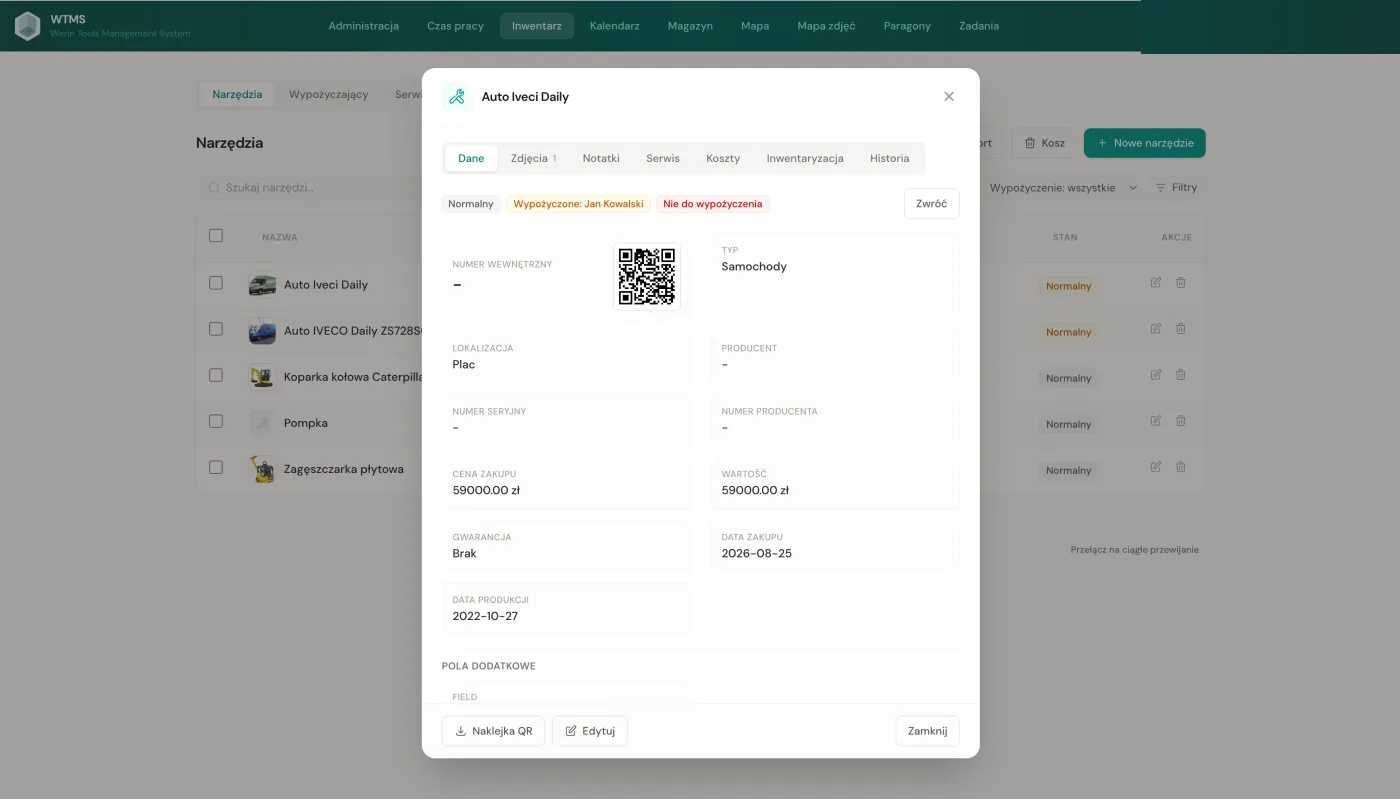
Task: Click the Wypożyczone: Jan Kowalski badge
Action: (578, 204)
